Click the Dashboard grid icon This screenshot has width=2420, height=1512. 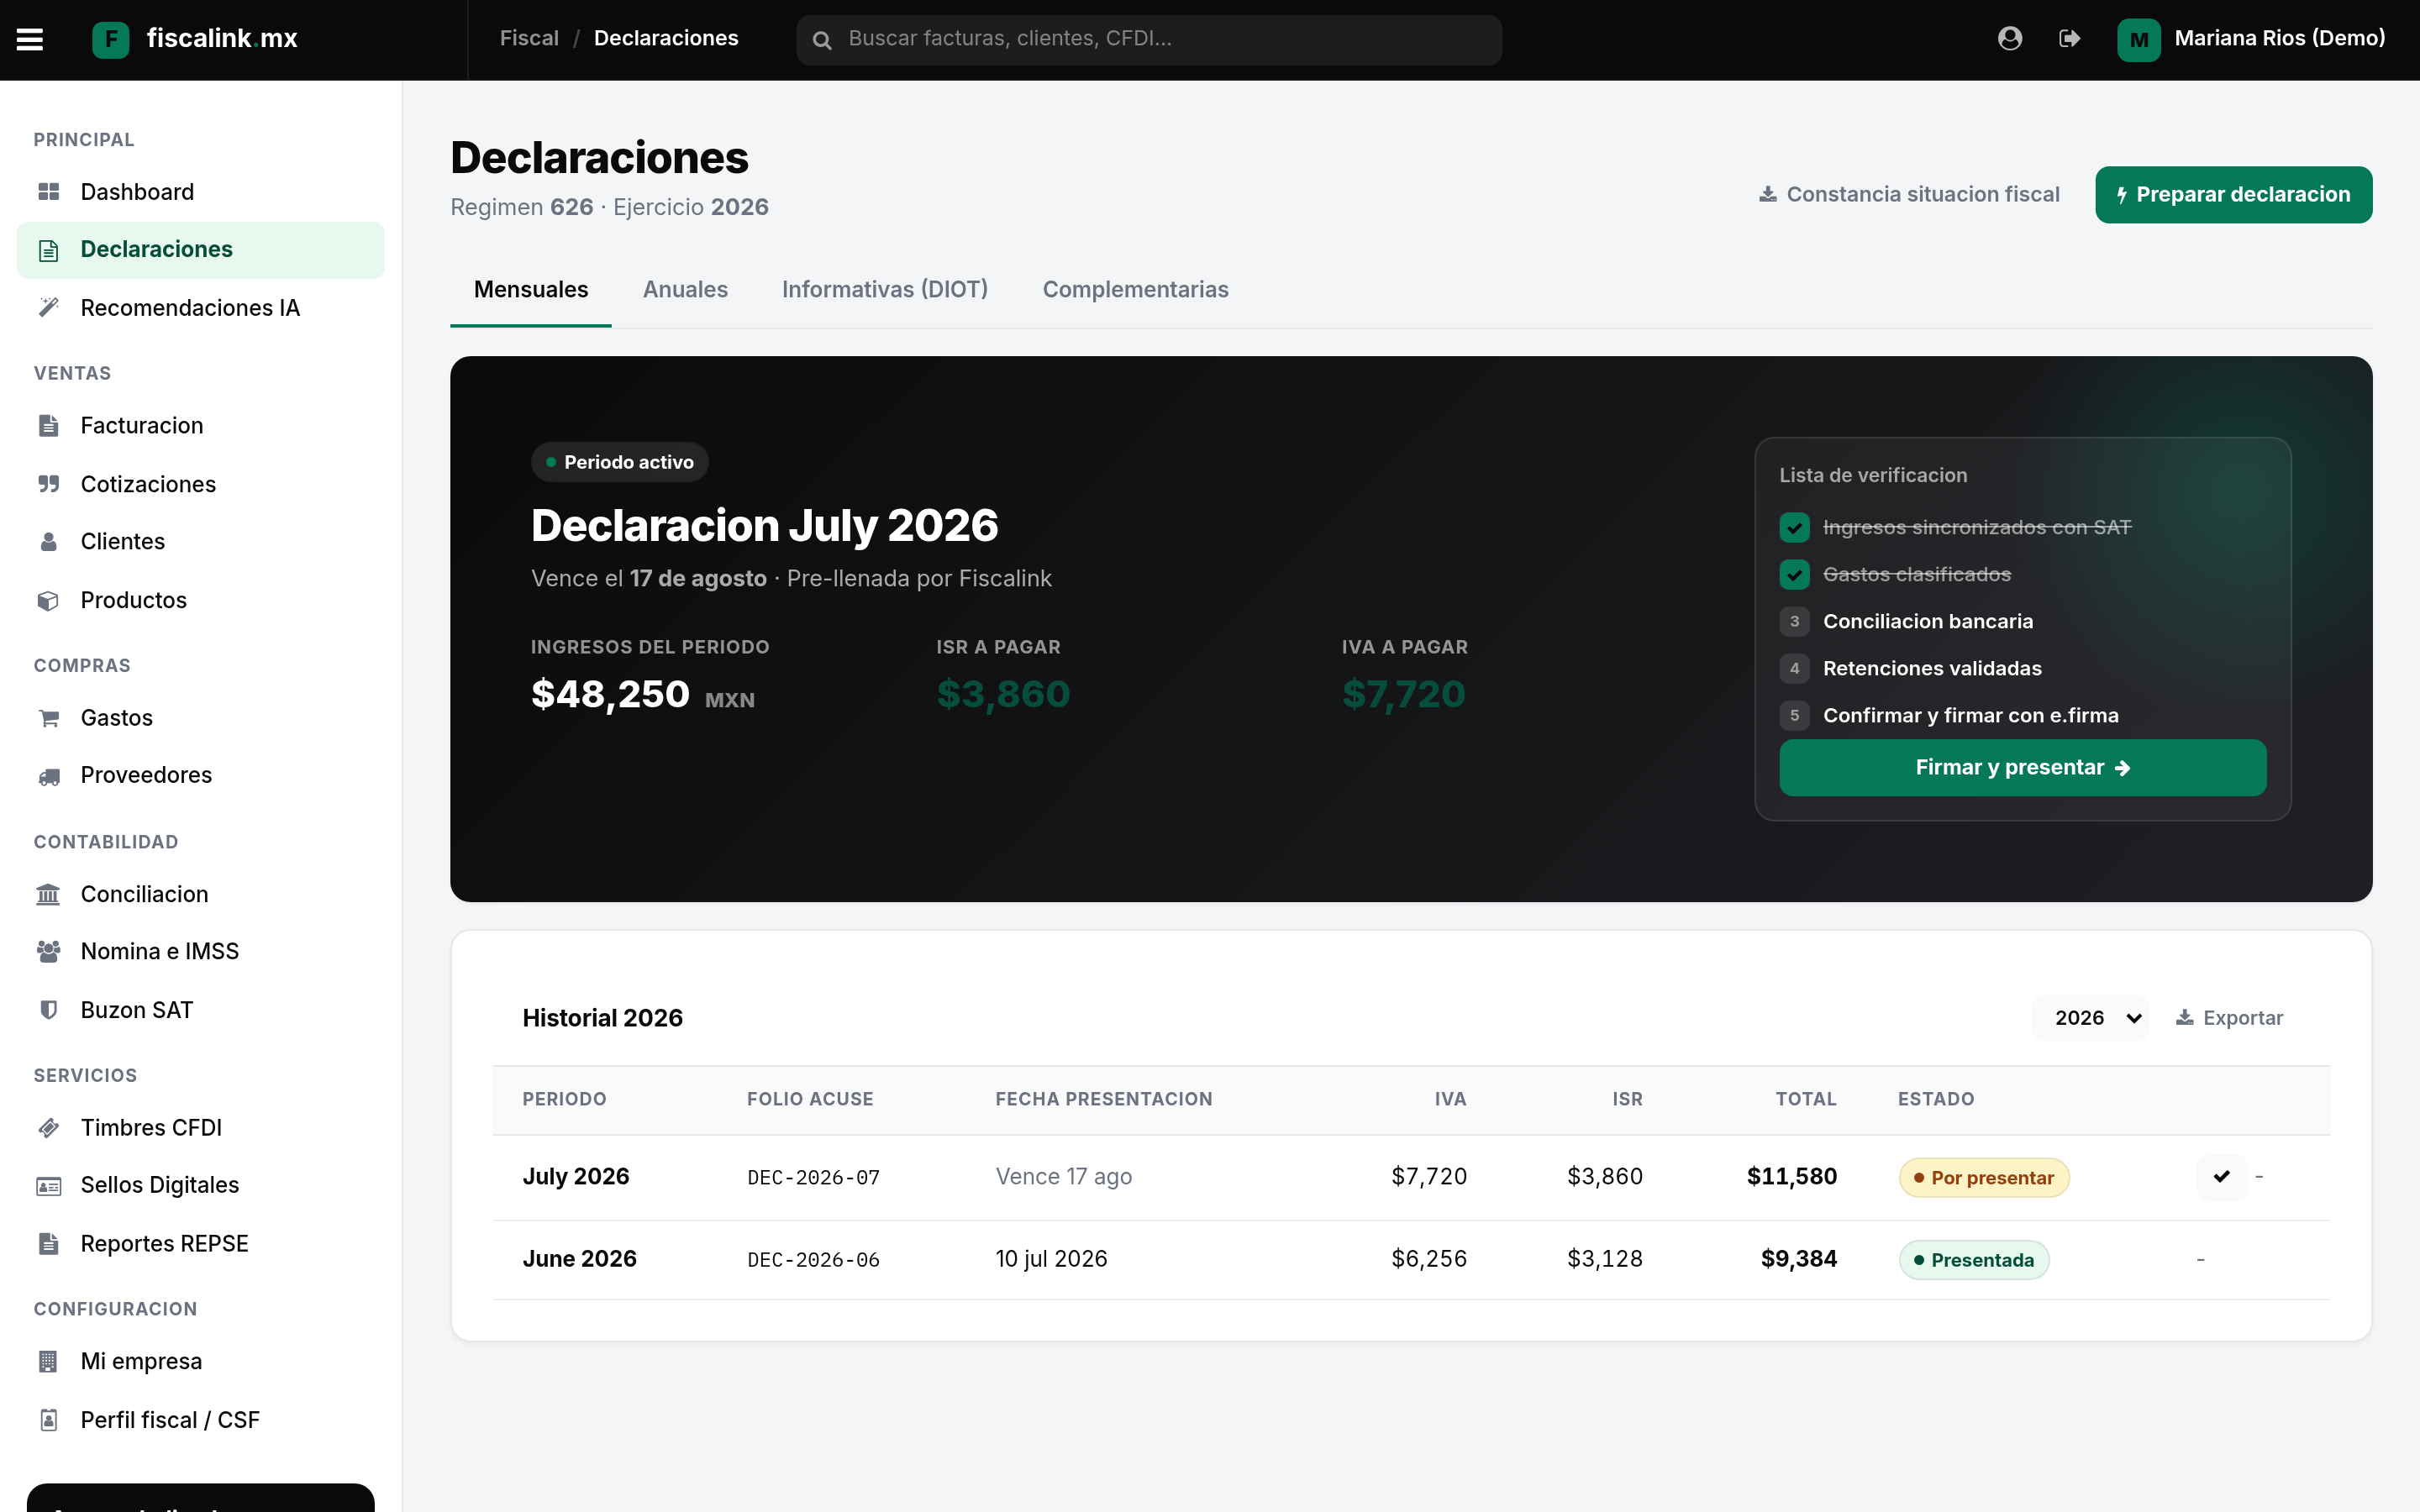[48, 192]
